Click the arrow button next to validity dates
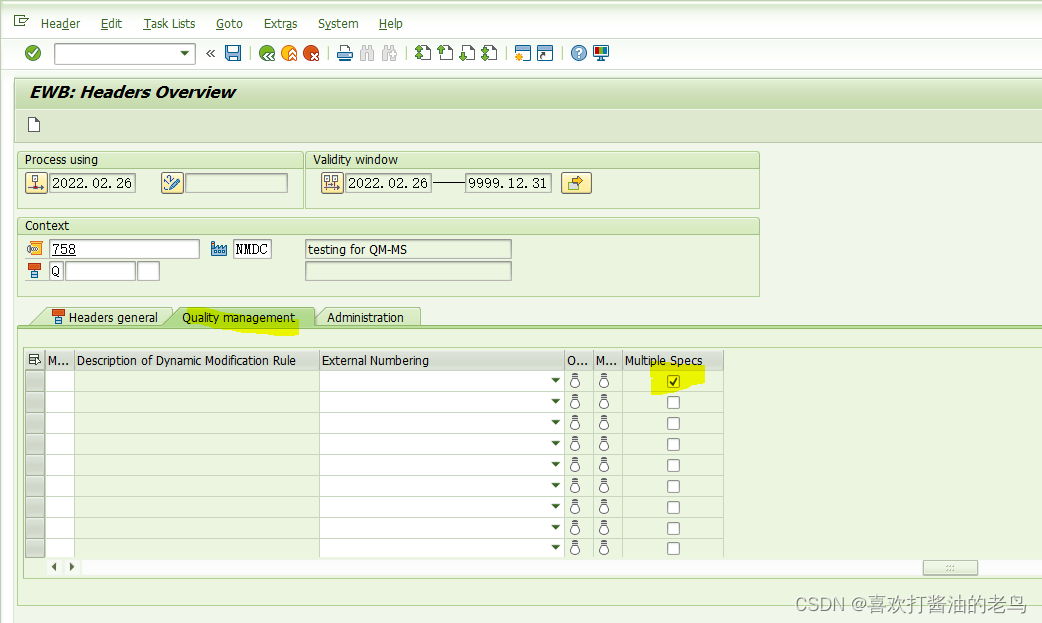Viewport: 1042px width, 623px height. [576, 182]
